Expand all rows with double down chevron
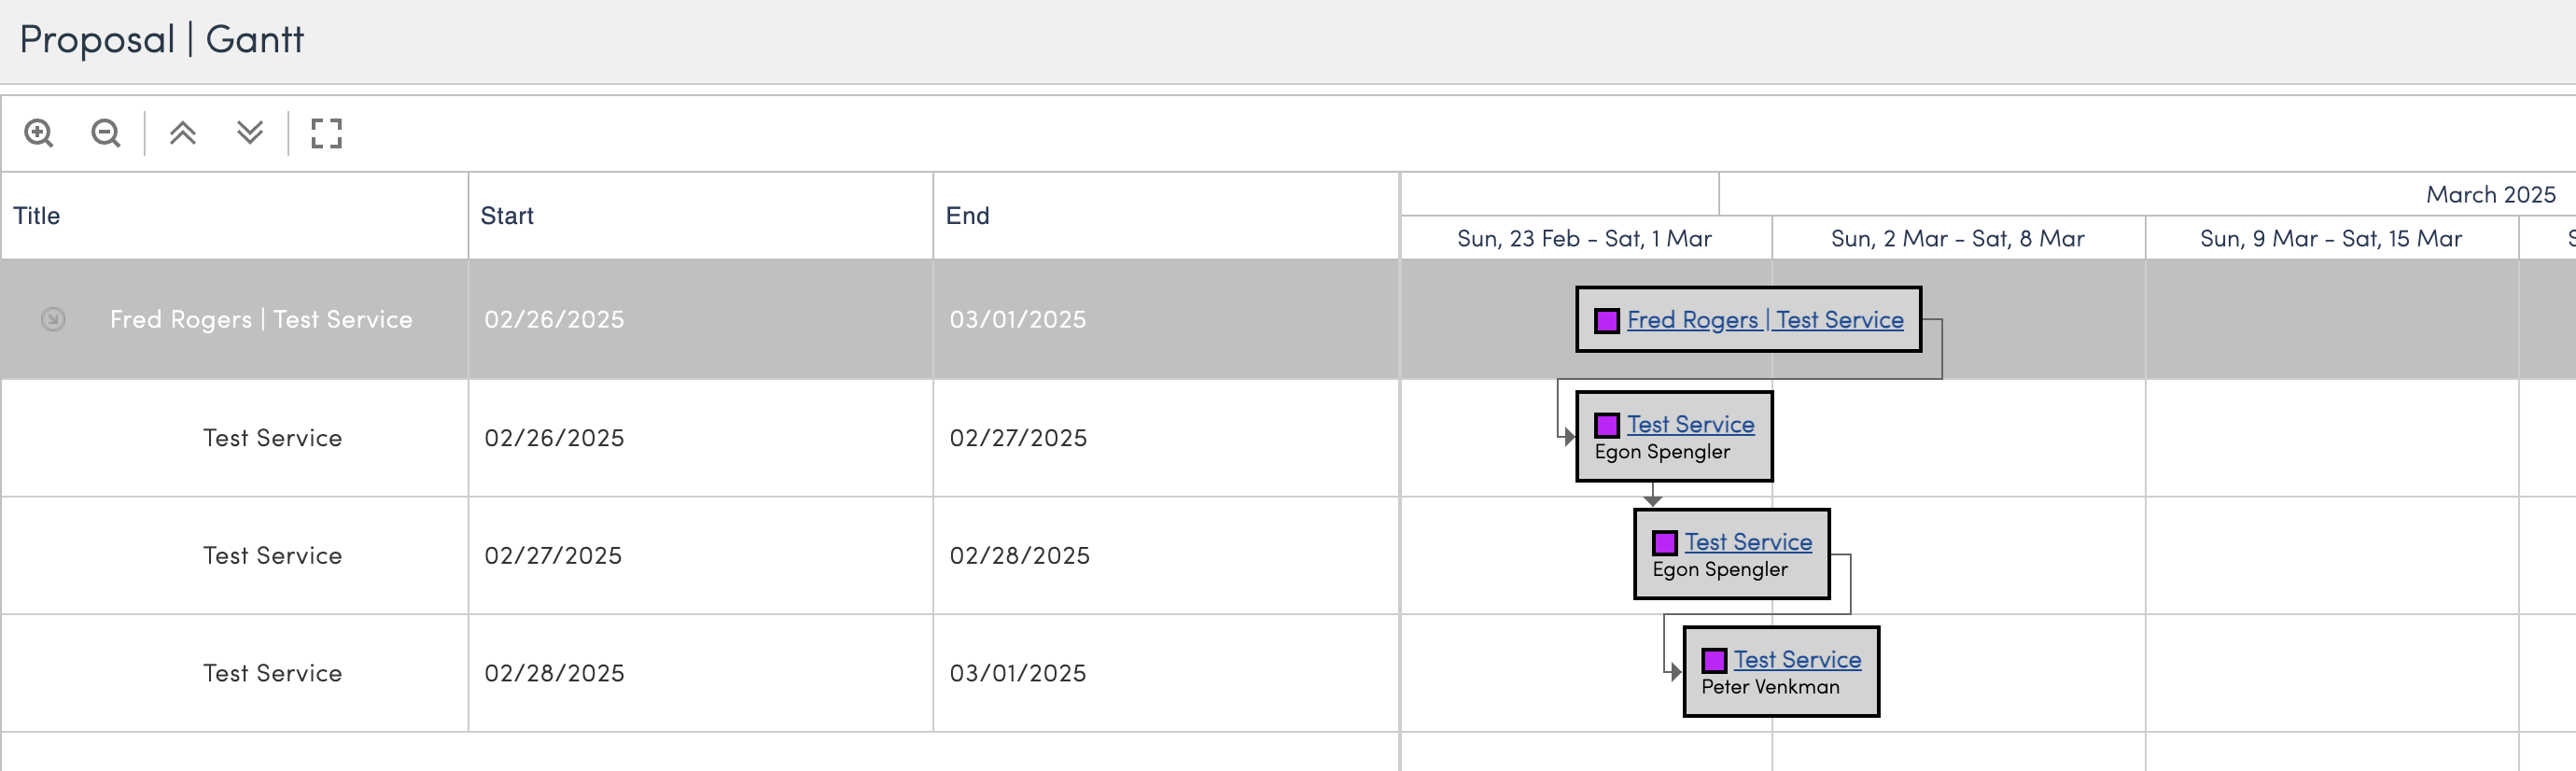This screenshot has width=2576, height=771. (x=250, y=133)
